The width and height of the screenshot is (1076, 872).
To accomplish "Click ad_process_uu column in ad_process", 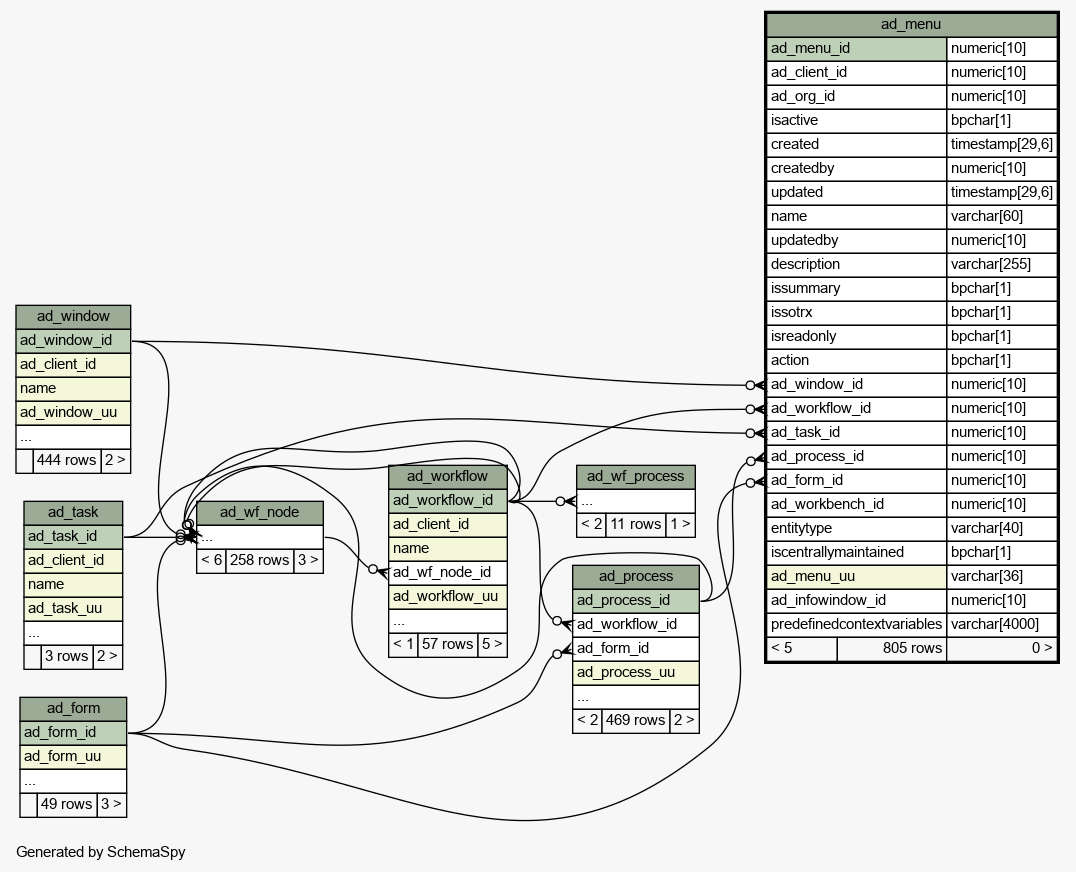I will 635,672.
